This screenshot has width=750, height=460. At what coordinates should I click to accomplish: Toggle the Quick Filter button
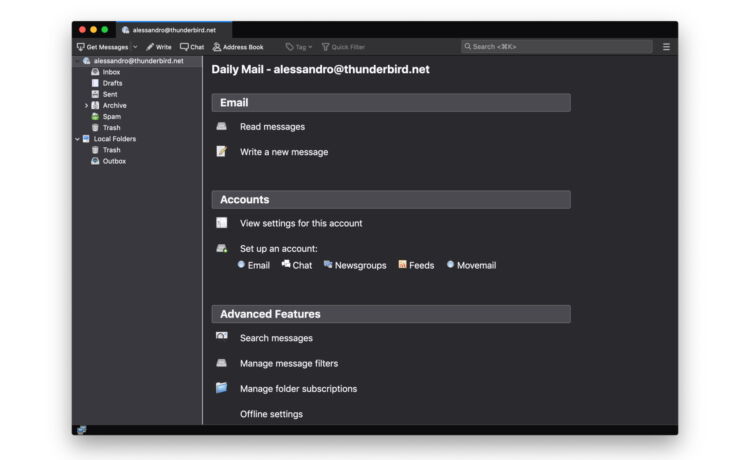pyautogui.click(x=343, y=47)
